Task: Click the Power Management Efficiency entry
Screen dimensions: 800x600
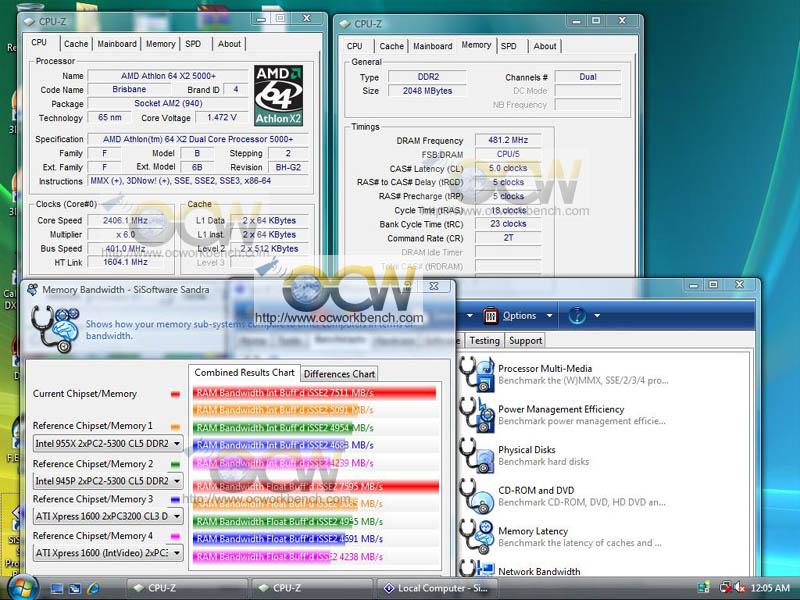Action: [563, 415]
